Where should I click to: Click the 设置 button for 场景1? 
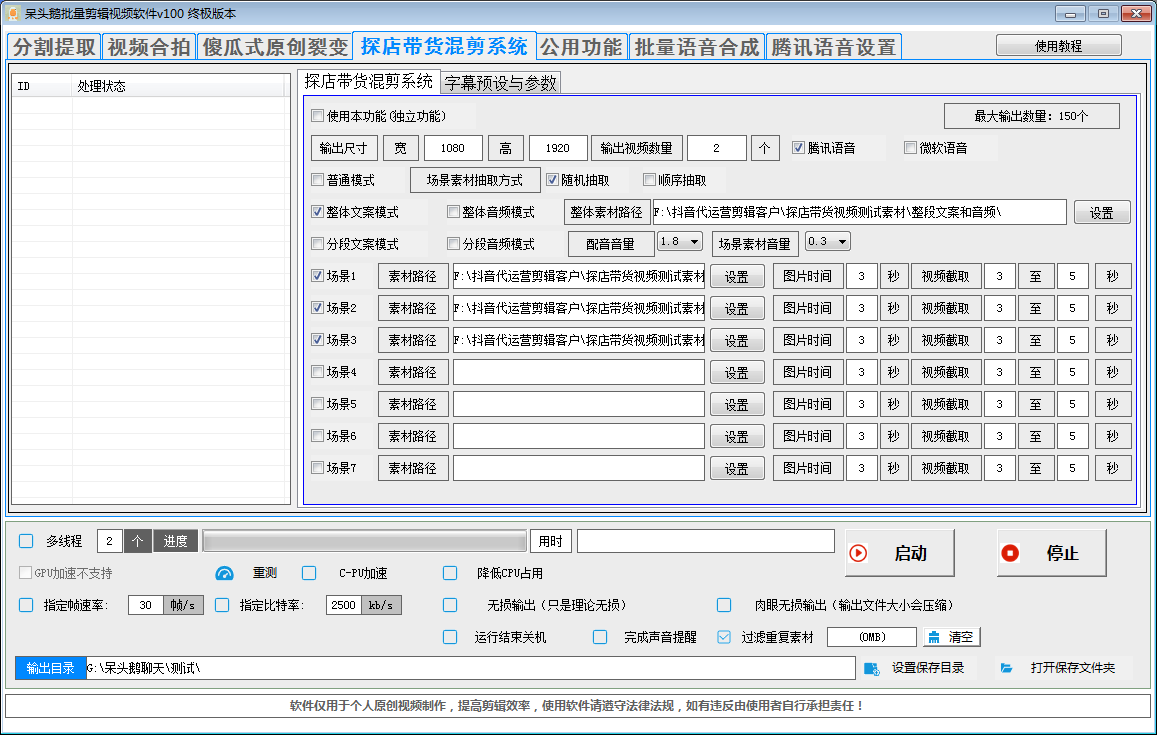click(x=737, y=276)
